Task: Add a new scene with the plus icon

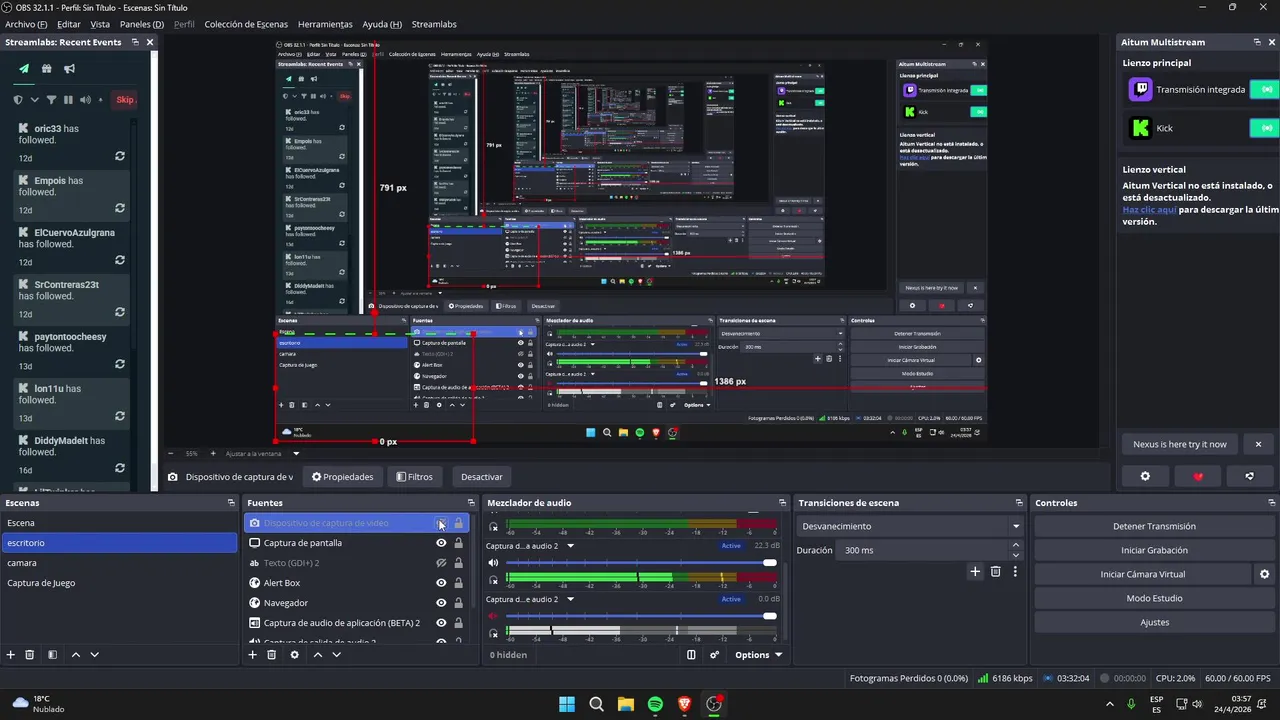Action: tap(11, 655)
